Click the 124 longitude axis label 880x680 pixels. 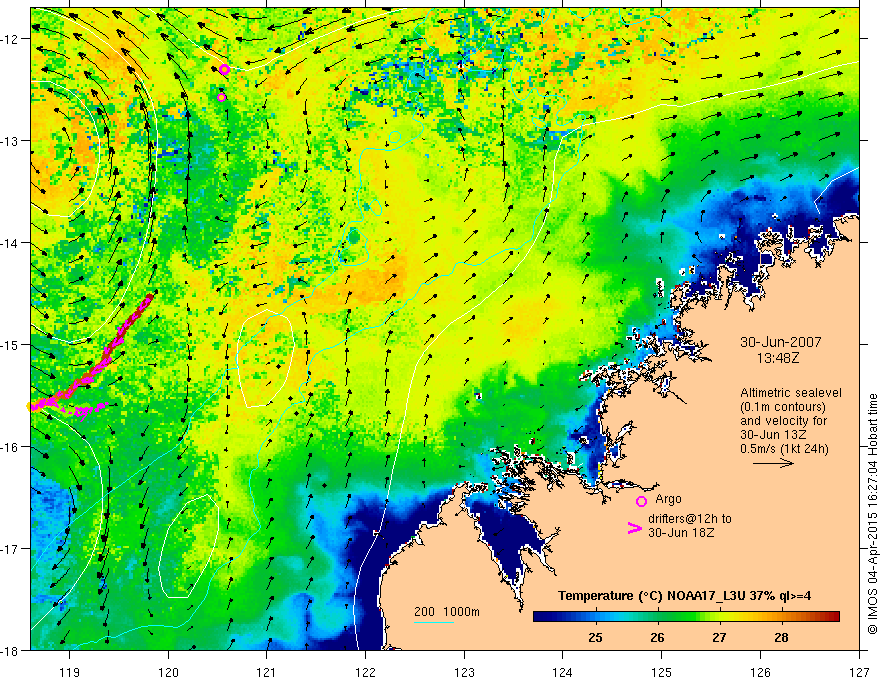[563, 672]
